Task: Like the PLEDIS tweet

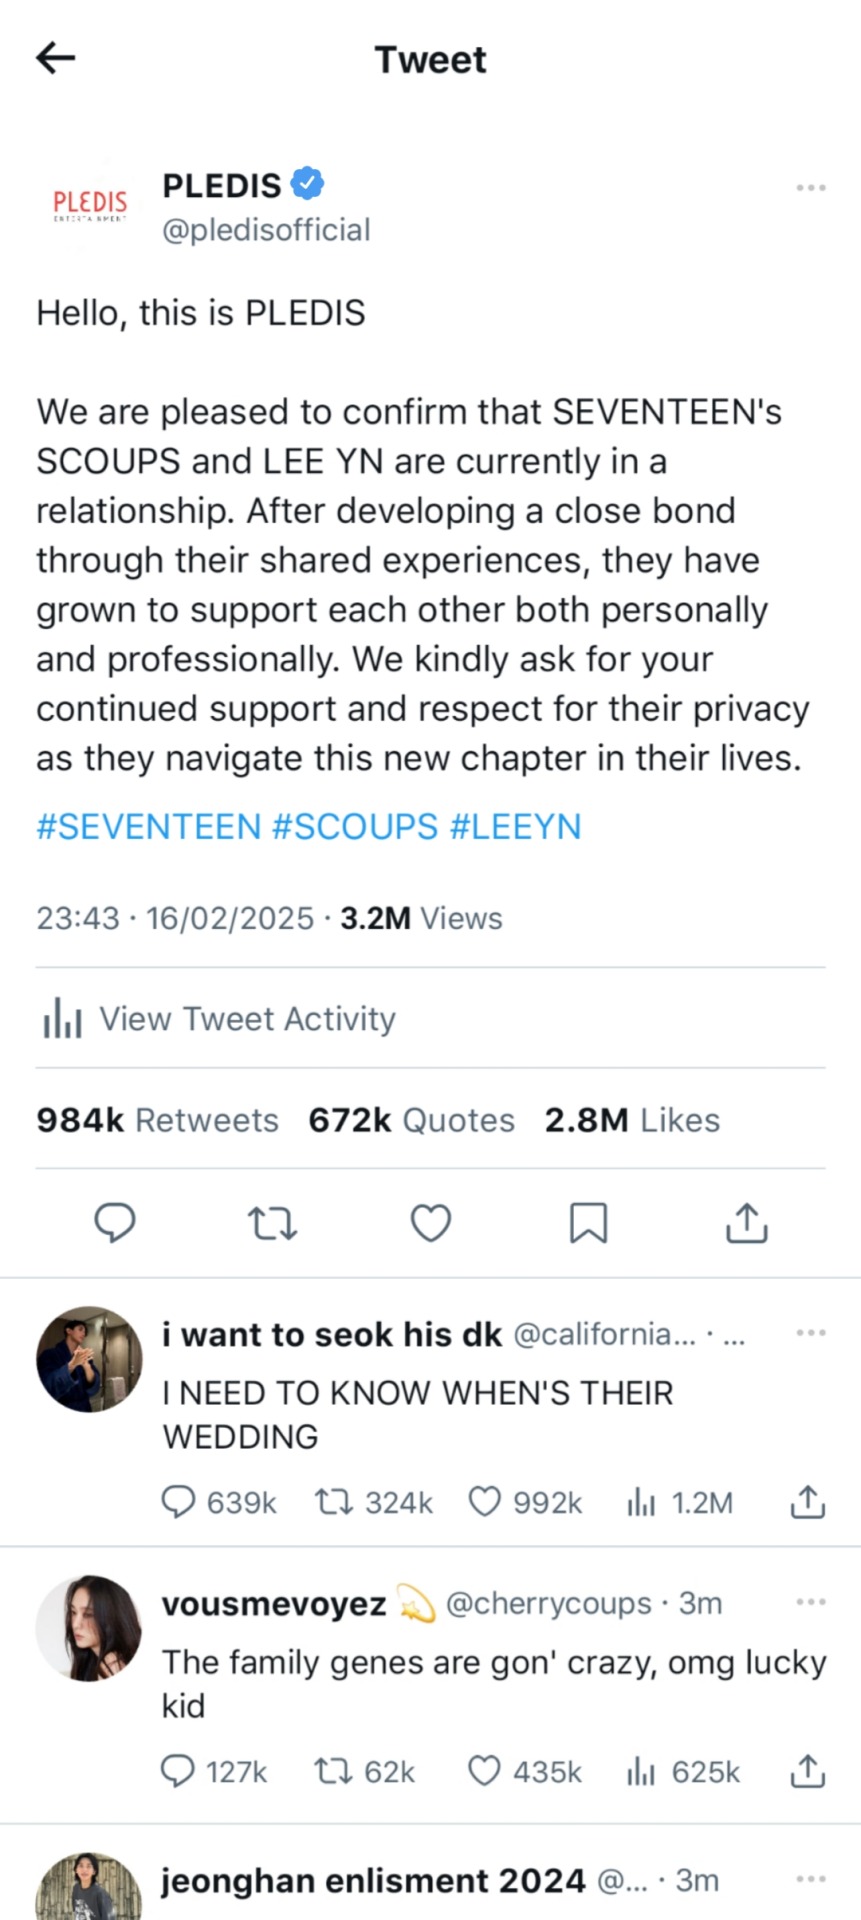Action: coord(431,1222)
